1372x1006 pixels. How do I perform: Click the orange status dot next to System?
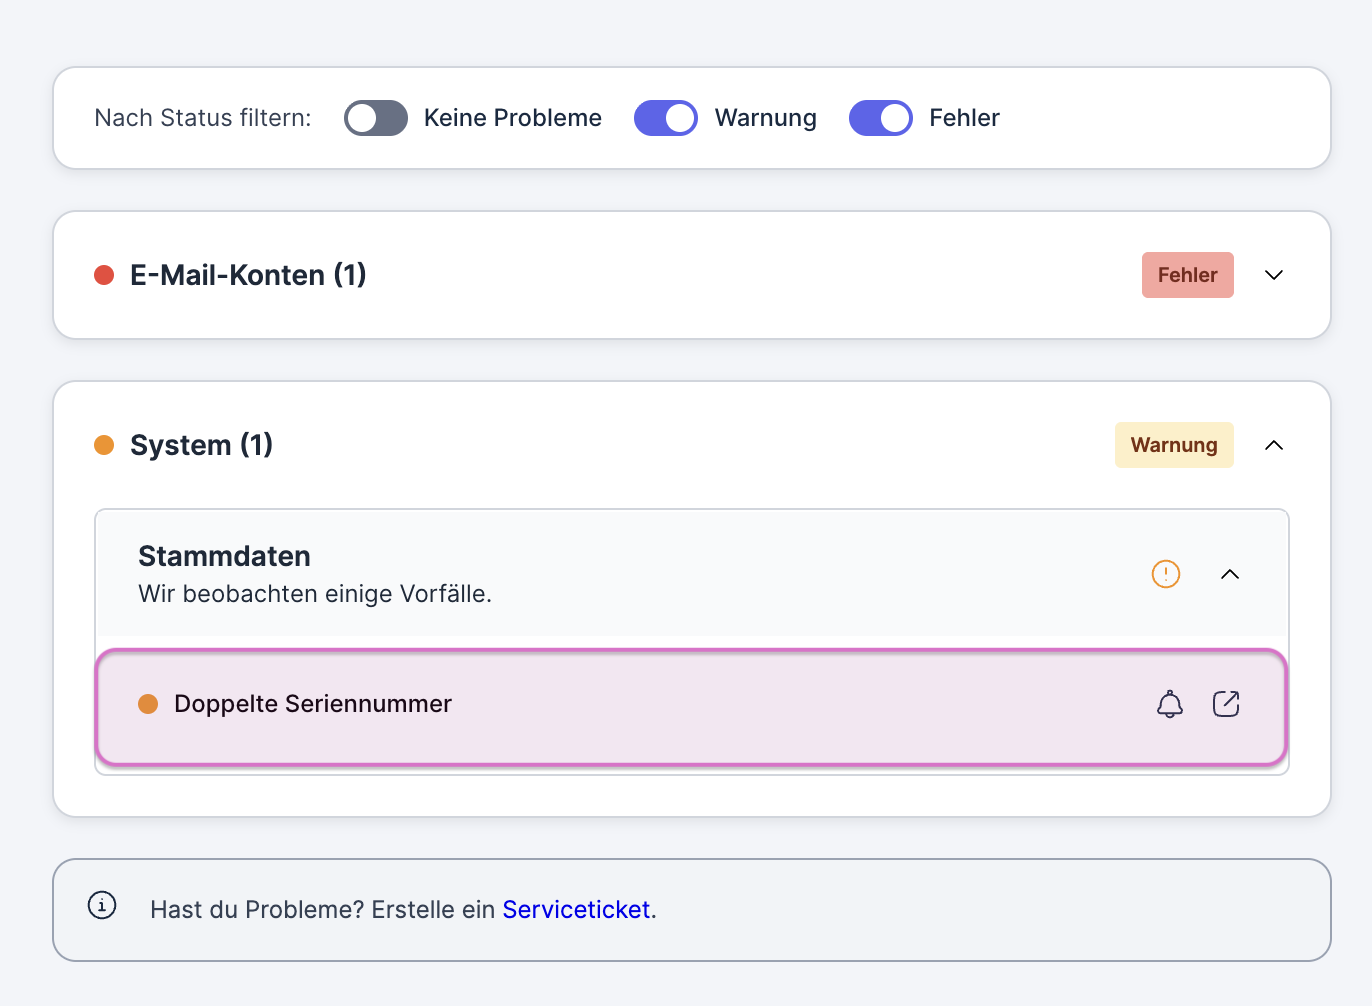tap(104, 445)
